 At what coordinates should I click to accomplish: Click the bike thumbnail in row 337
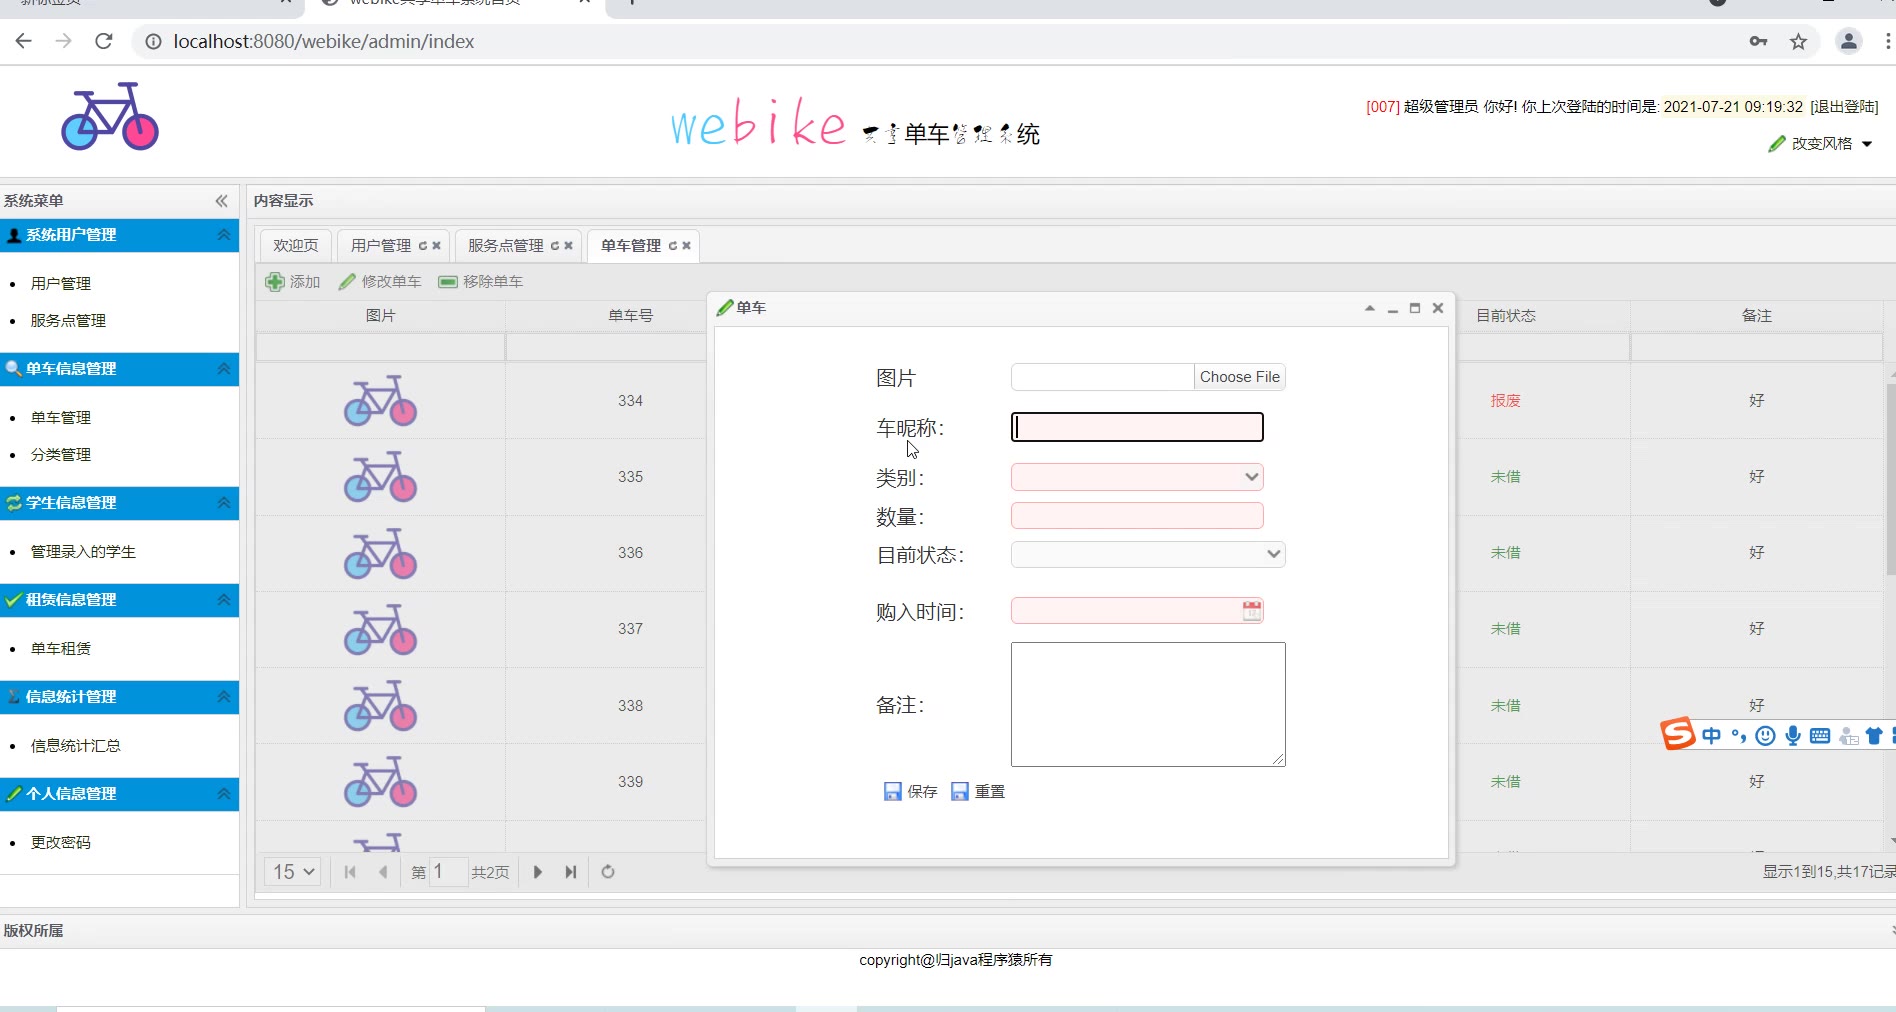pos(380,629)
